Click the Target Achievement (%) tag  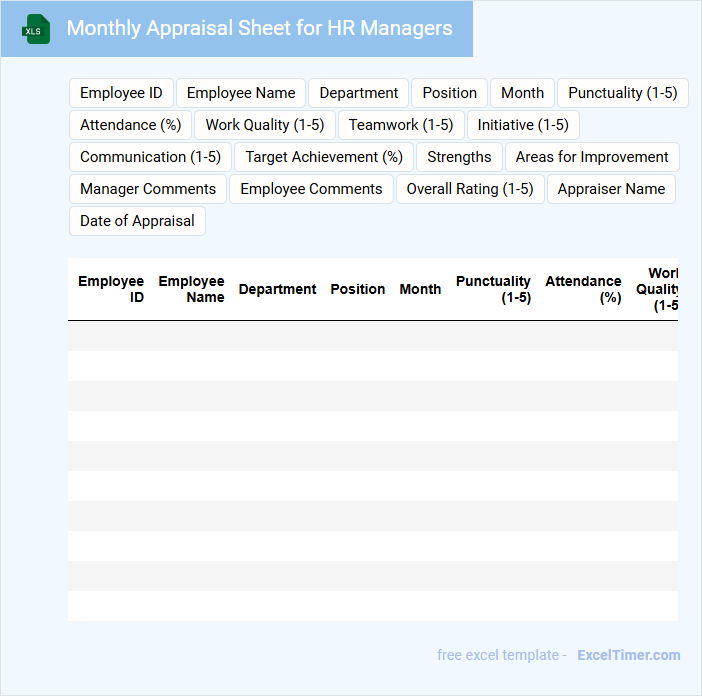tap(324, 157)
